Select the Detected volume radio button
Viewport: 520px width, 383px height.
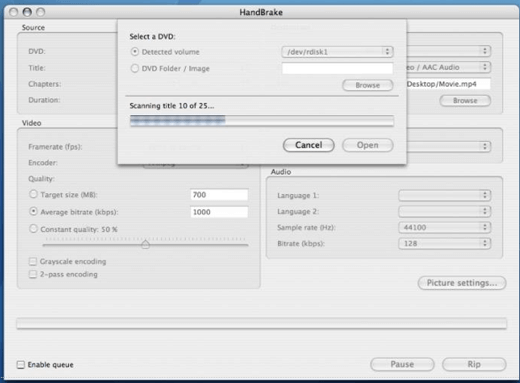pyautogui.click(x=135, y=52)
